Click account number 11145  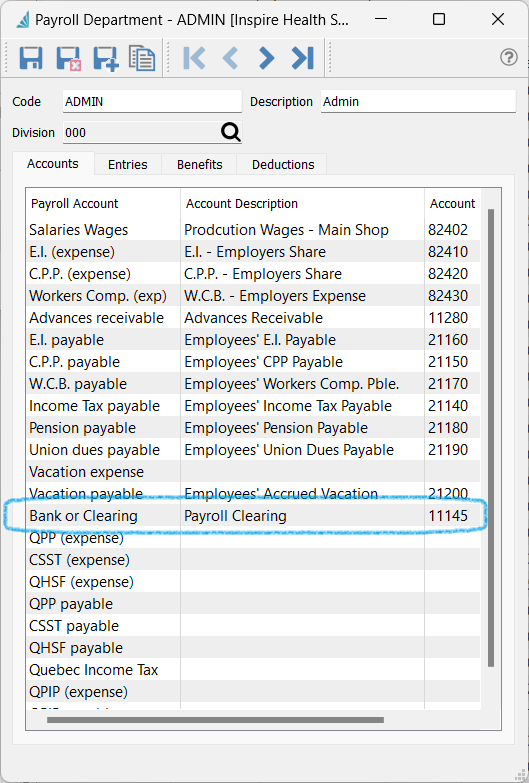(448, 515)
